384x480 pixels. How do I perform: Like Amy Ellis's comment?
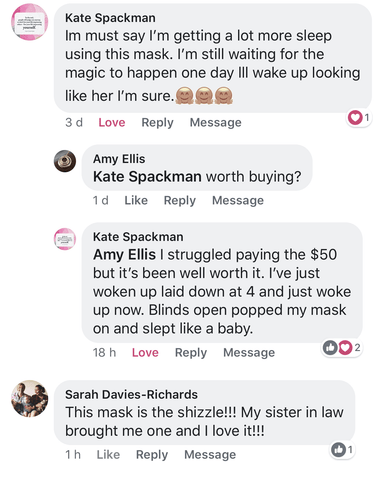(x=136, y=200)
